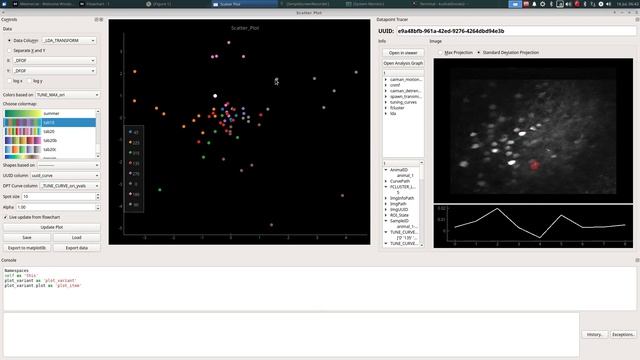Open the Colors based on dropdown
Screen dimensions: 640x360
tap(68, 95)
